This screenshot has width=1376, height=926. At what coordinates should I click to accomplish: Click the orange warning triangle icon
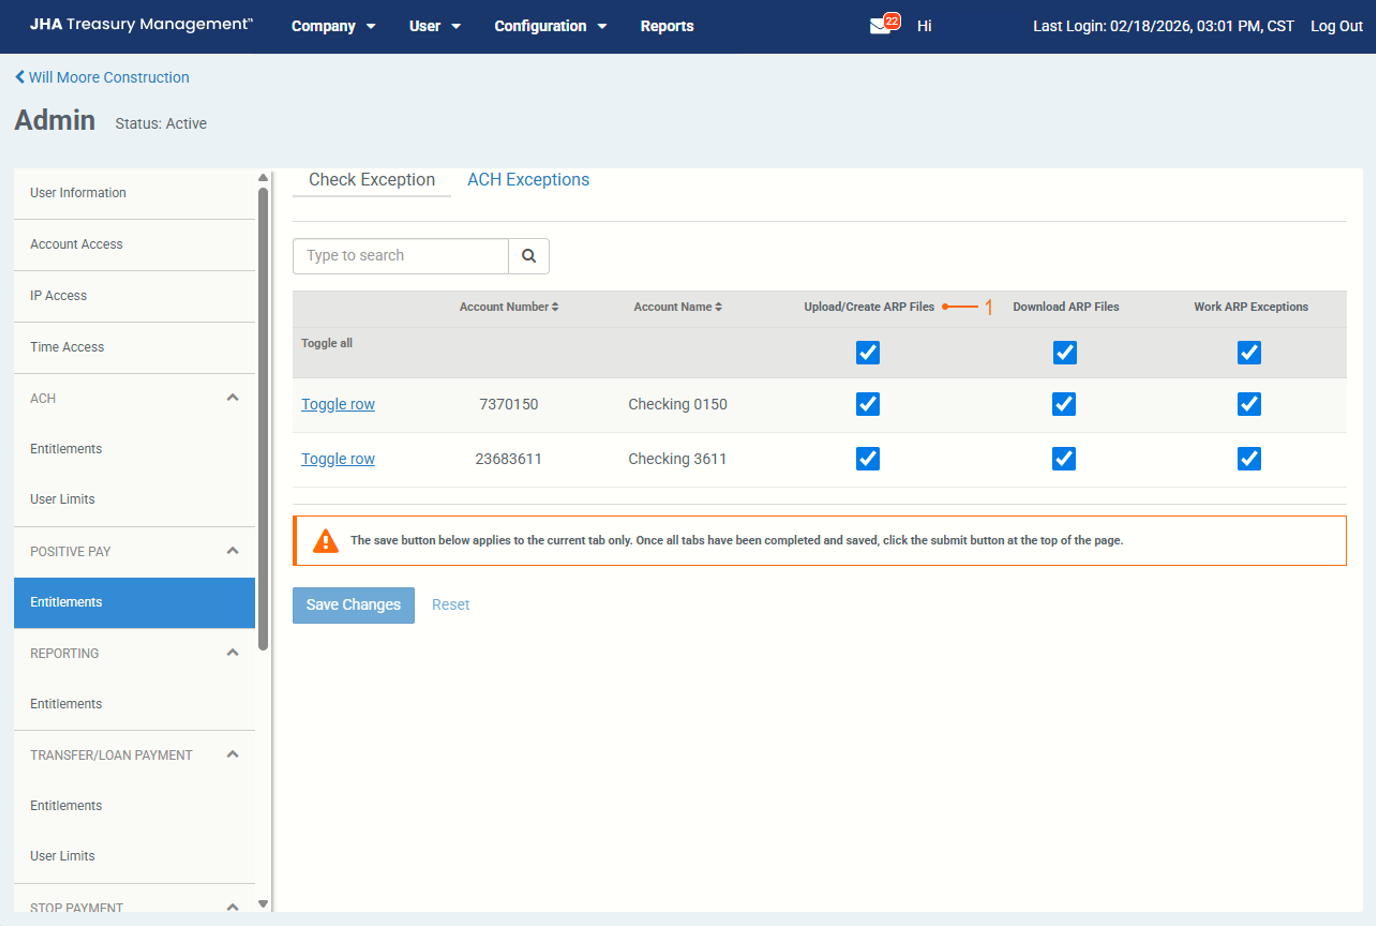(325, 541)
